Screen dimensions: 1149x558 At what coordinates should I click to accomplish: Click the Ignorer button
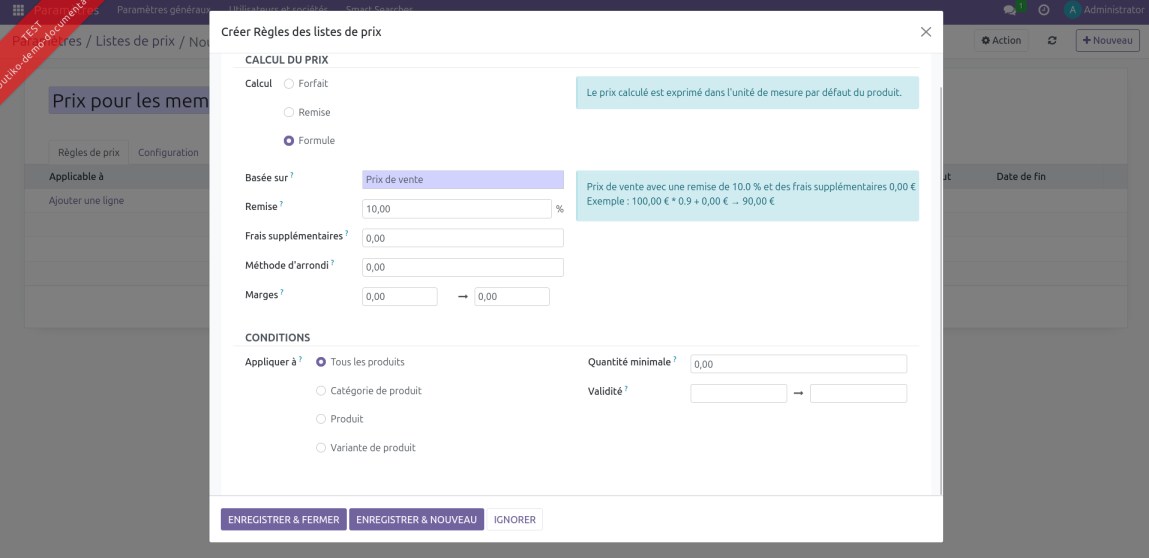pos(514,520)
